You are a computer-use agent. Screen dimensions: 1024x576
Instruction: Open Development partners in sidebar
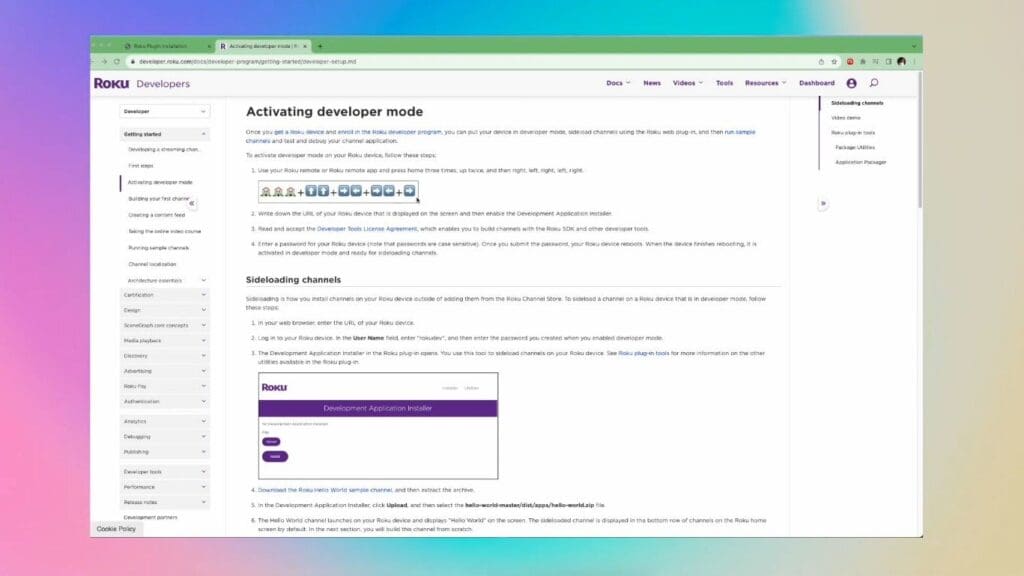[x=150, y=517]
